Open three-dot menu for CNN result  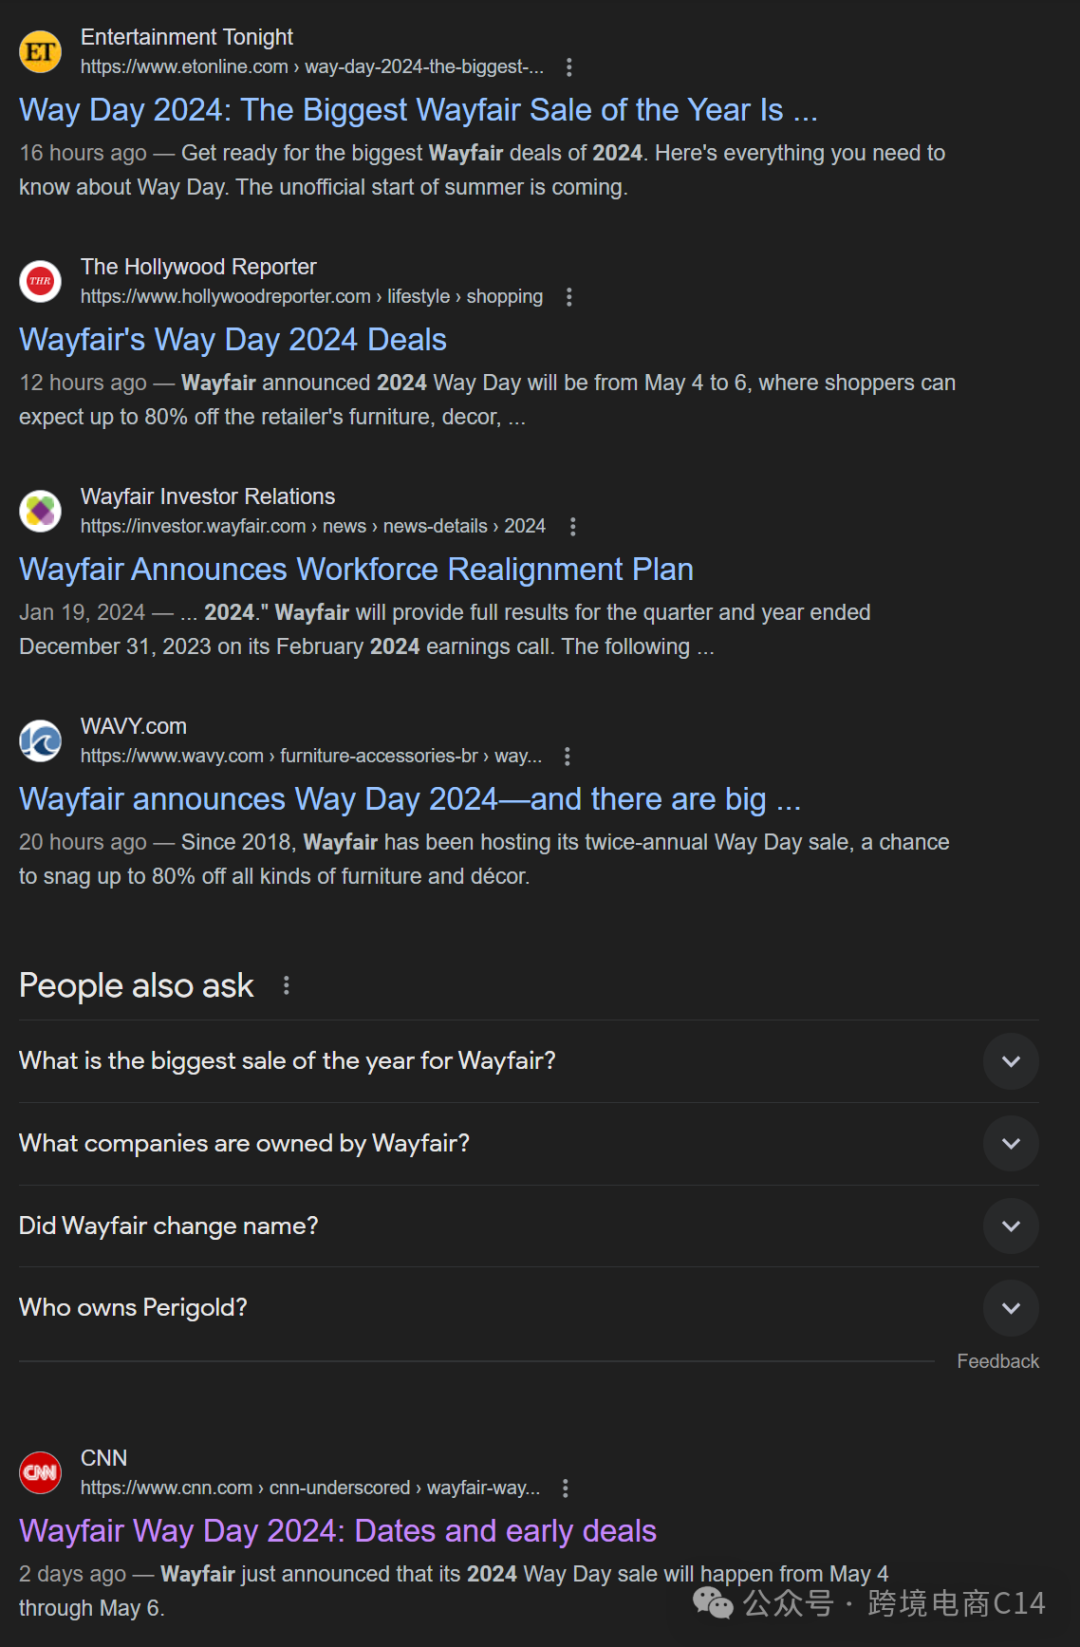point(565,1488)
